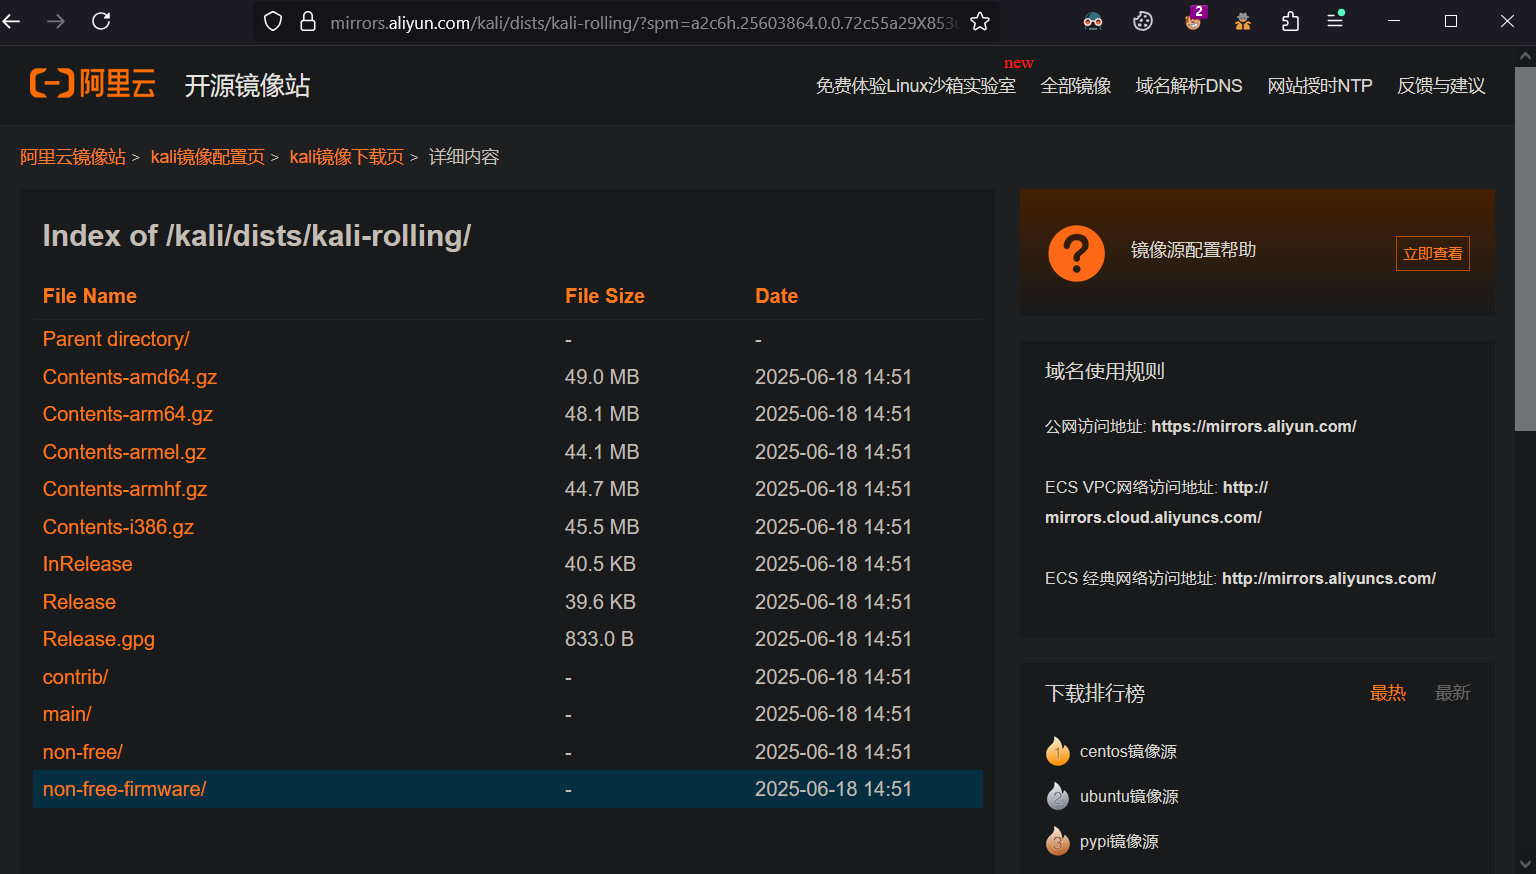Open the Release file link

(79, 602)
